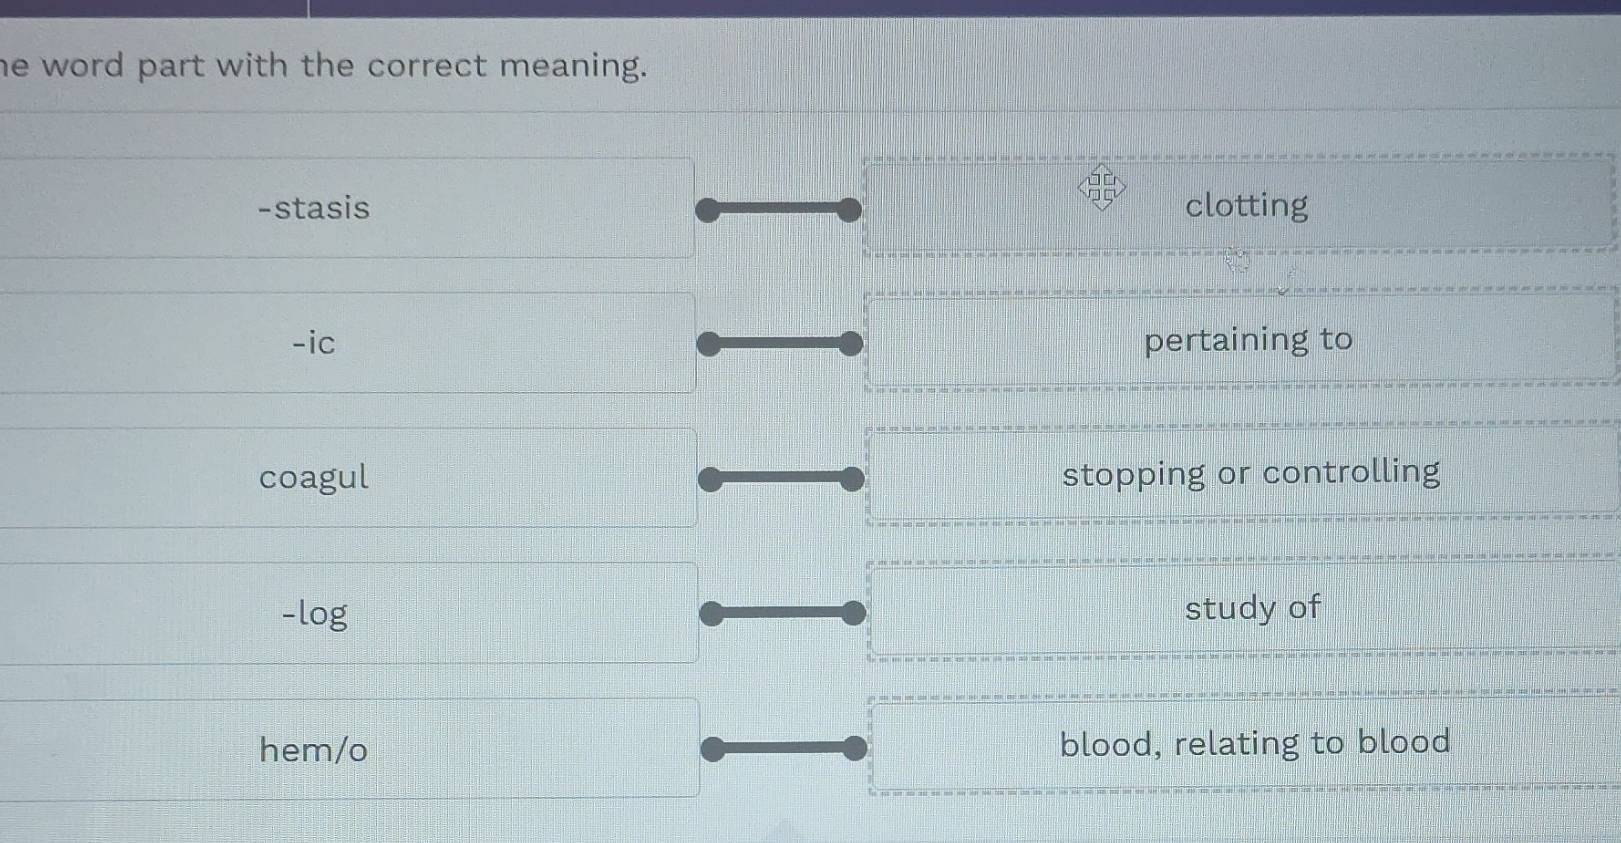1621x843 pixels.
Task: Click the connector line next to "-ic"
Action: pos(780,342)
